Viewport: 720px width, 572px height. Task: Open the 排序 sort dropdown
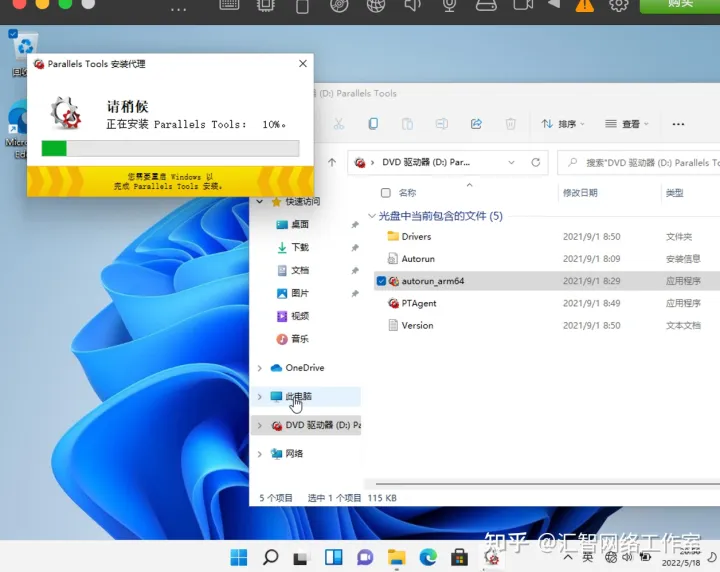point(563,124)
